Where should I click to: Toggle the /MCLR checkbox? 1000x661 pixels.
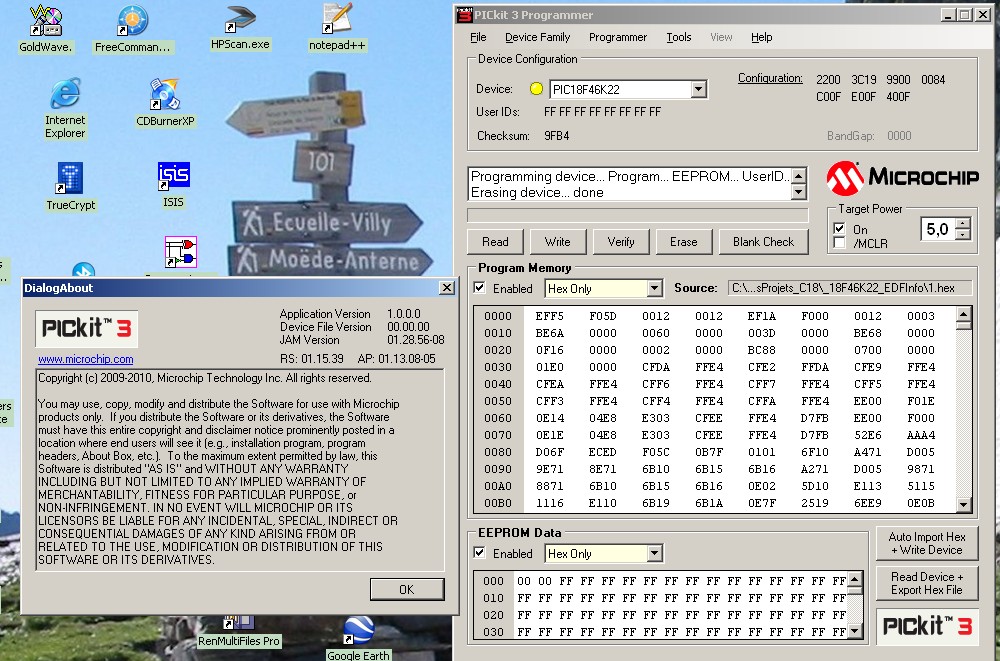point(839,242)
